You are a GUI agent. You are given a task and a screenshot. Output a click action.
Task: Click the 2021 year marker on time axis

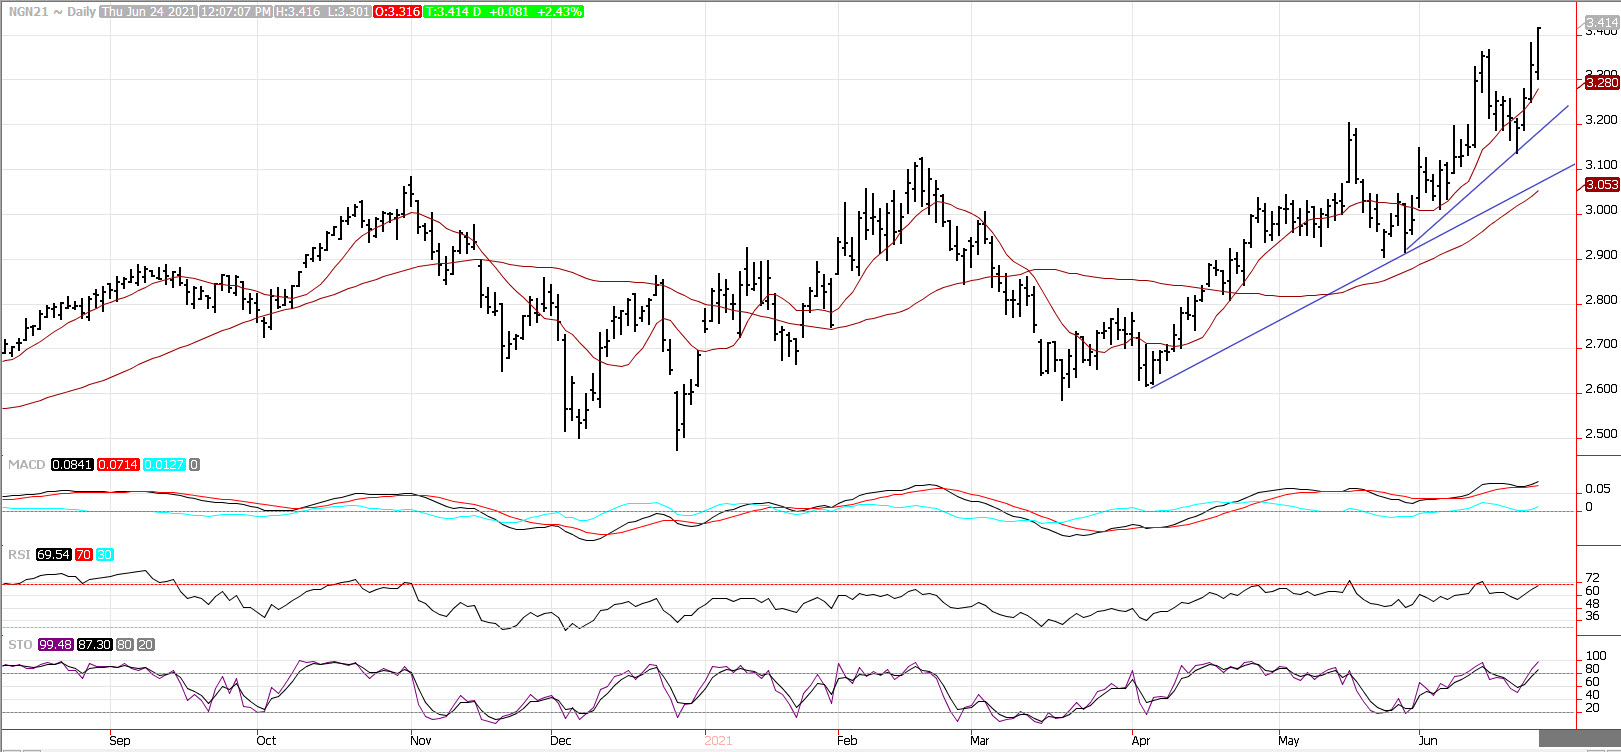(x=718, y=741)
